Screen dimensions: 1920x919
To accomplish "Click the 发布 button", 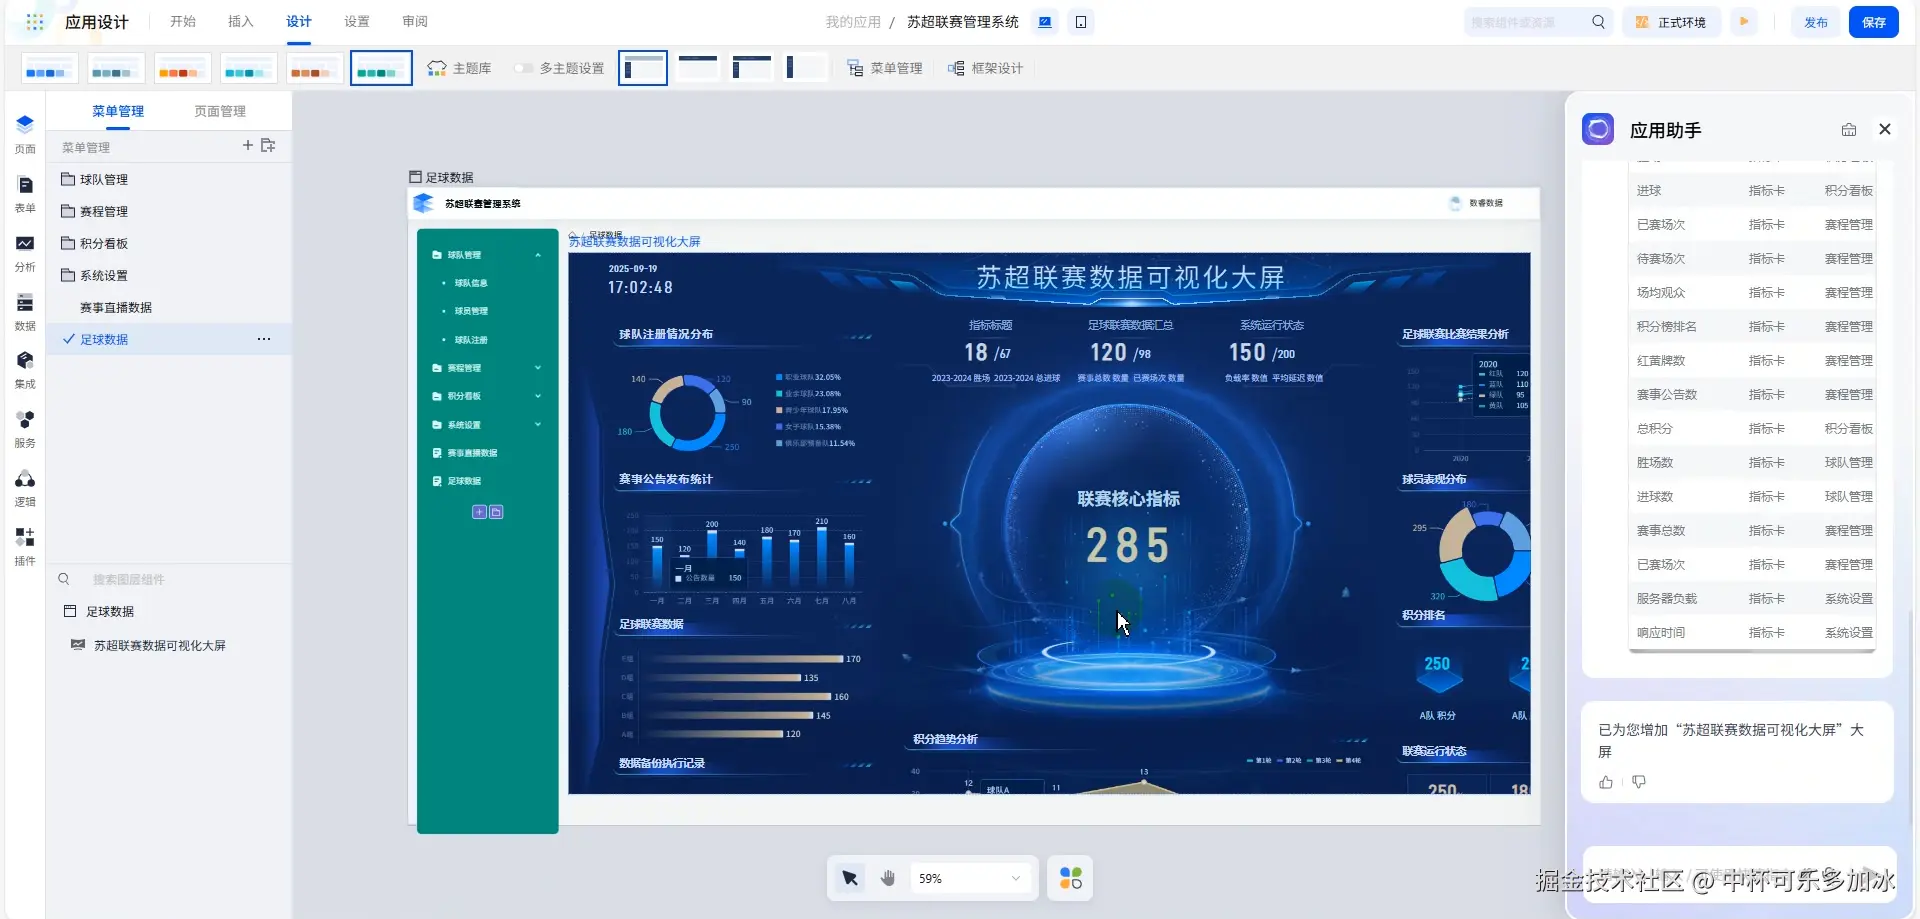I will [1816, 22].
